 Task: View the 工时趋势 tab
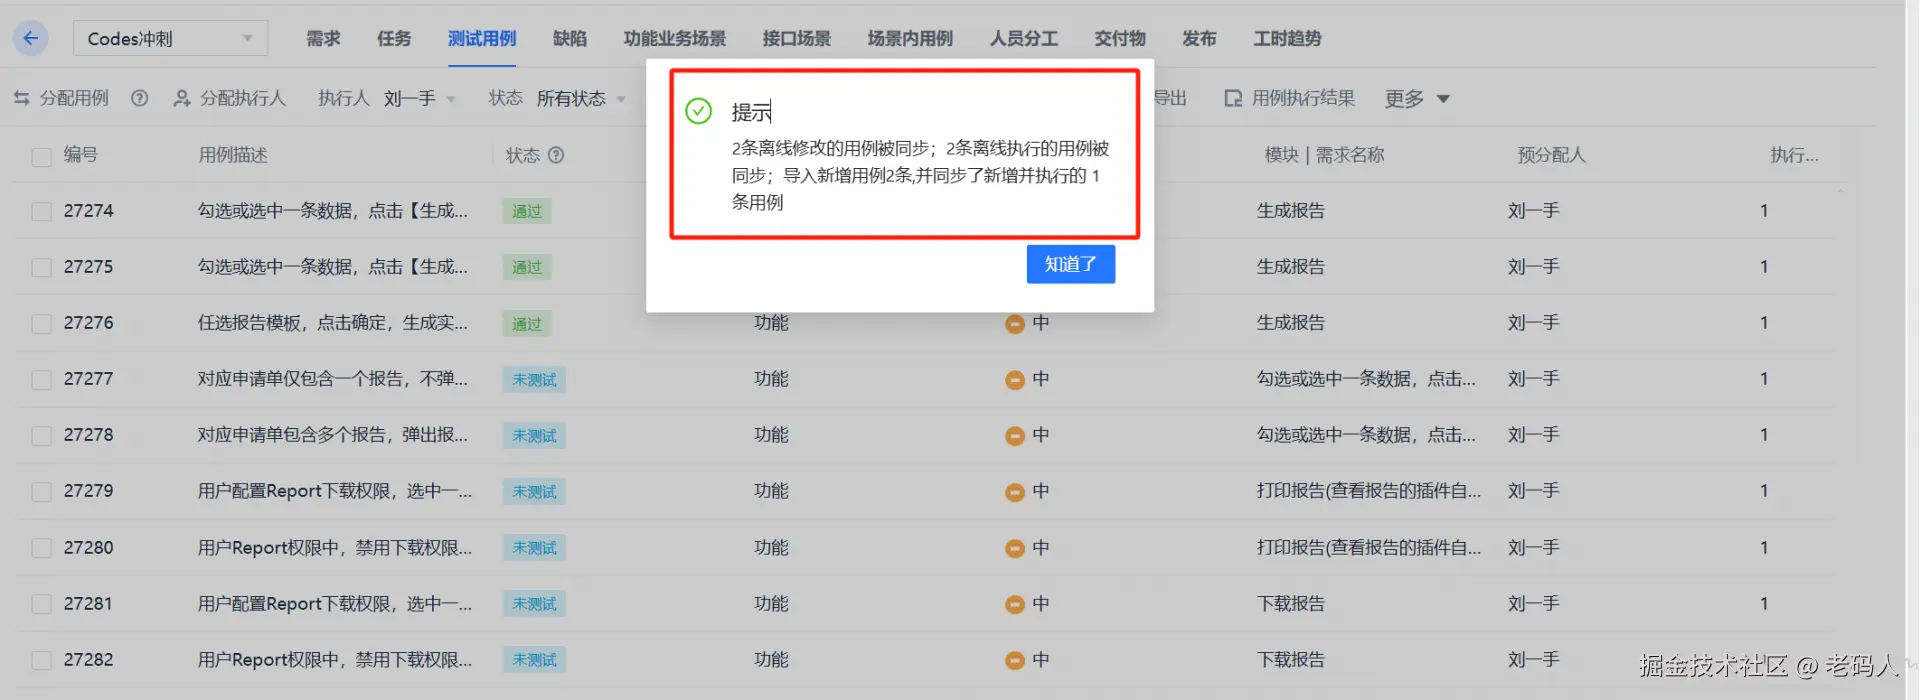click(x=1288, y=38)
